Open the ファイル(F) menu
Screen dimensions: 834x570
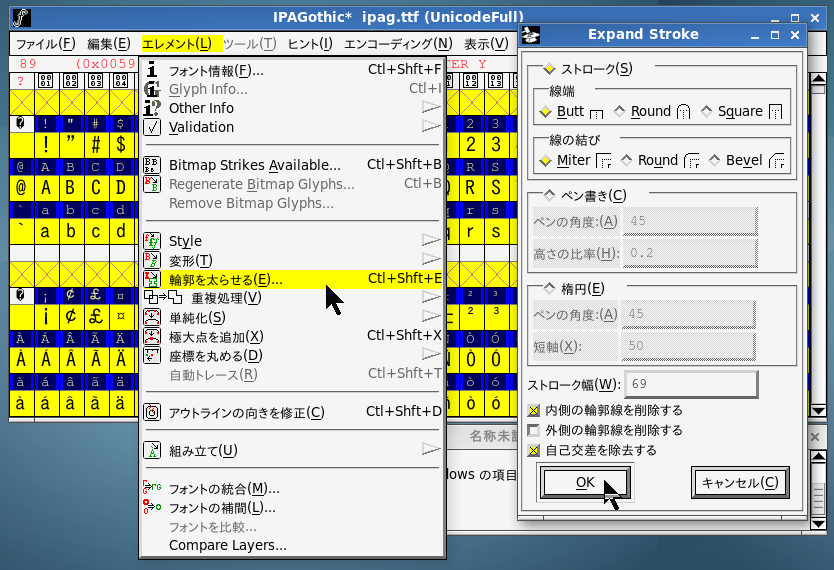coord(46,44)
